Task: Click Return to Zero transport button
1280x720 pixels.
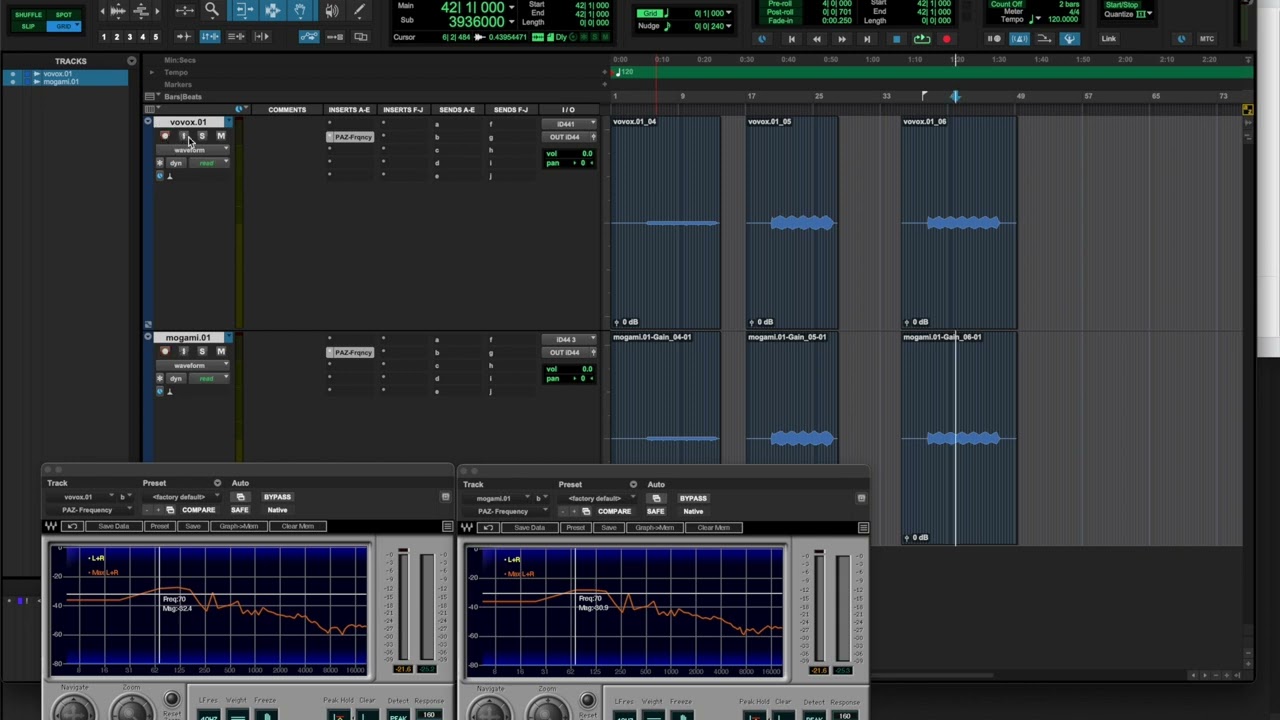Action: point(791,39)
